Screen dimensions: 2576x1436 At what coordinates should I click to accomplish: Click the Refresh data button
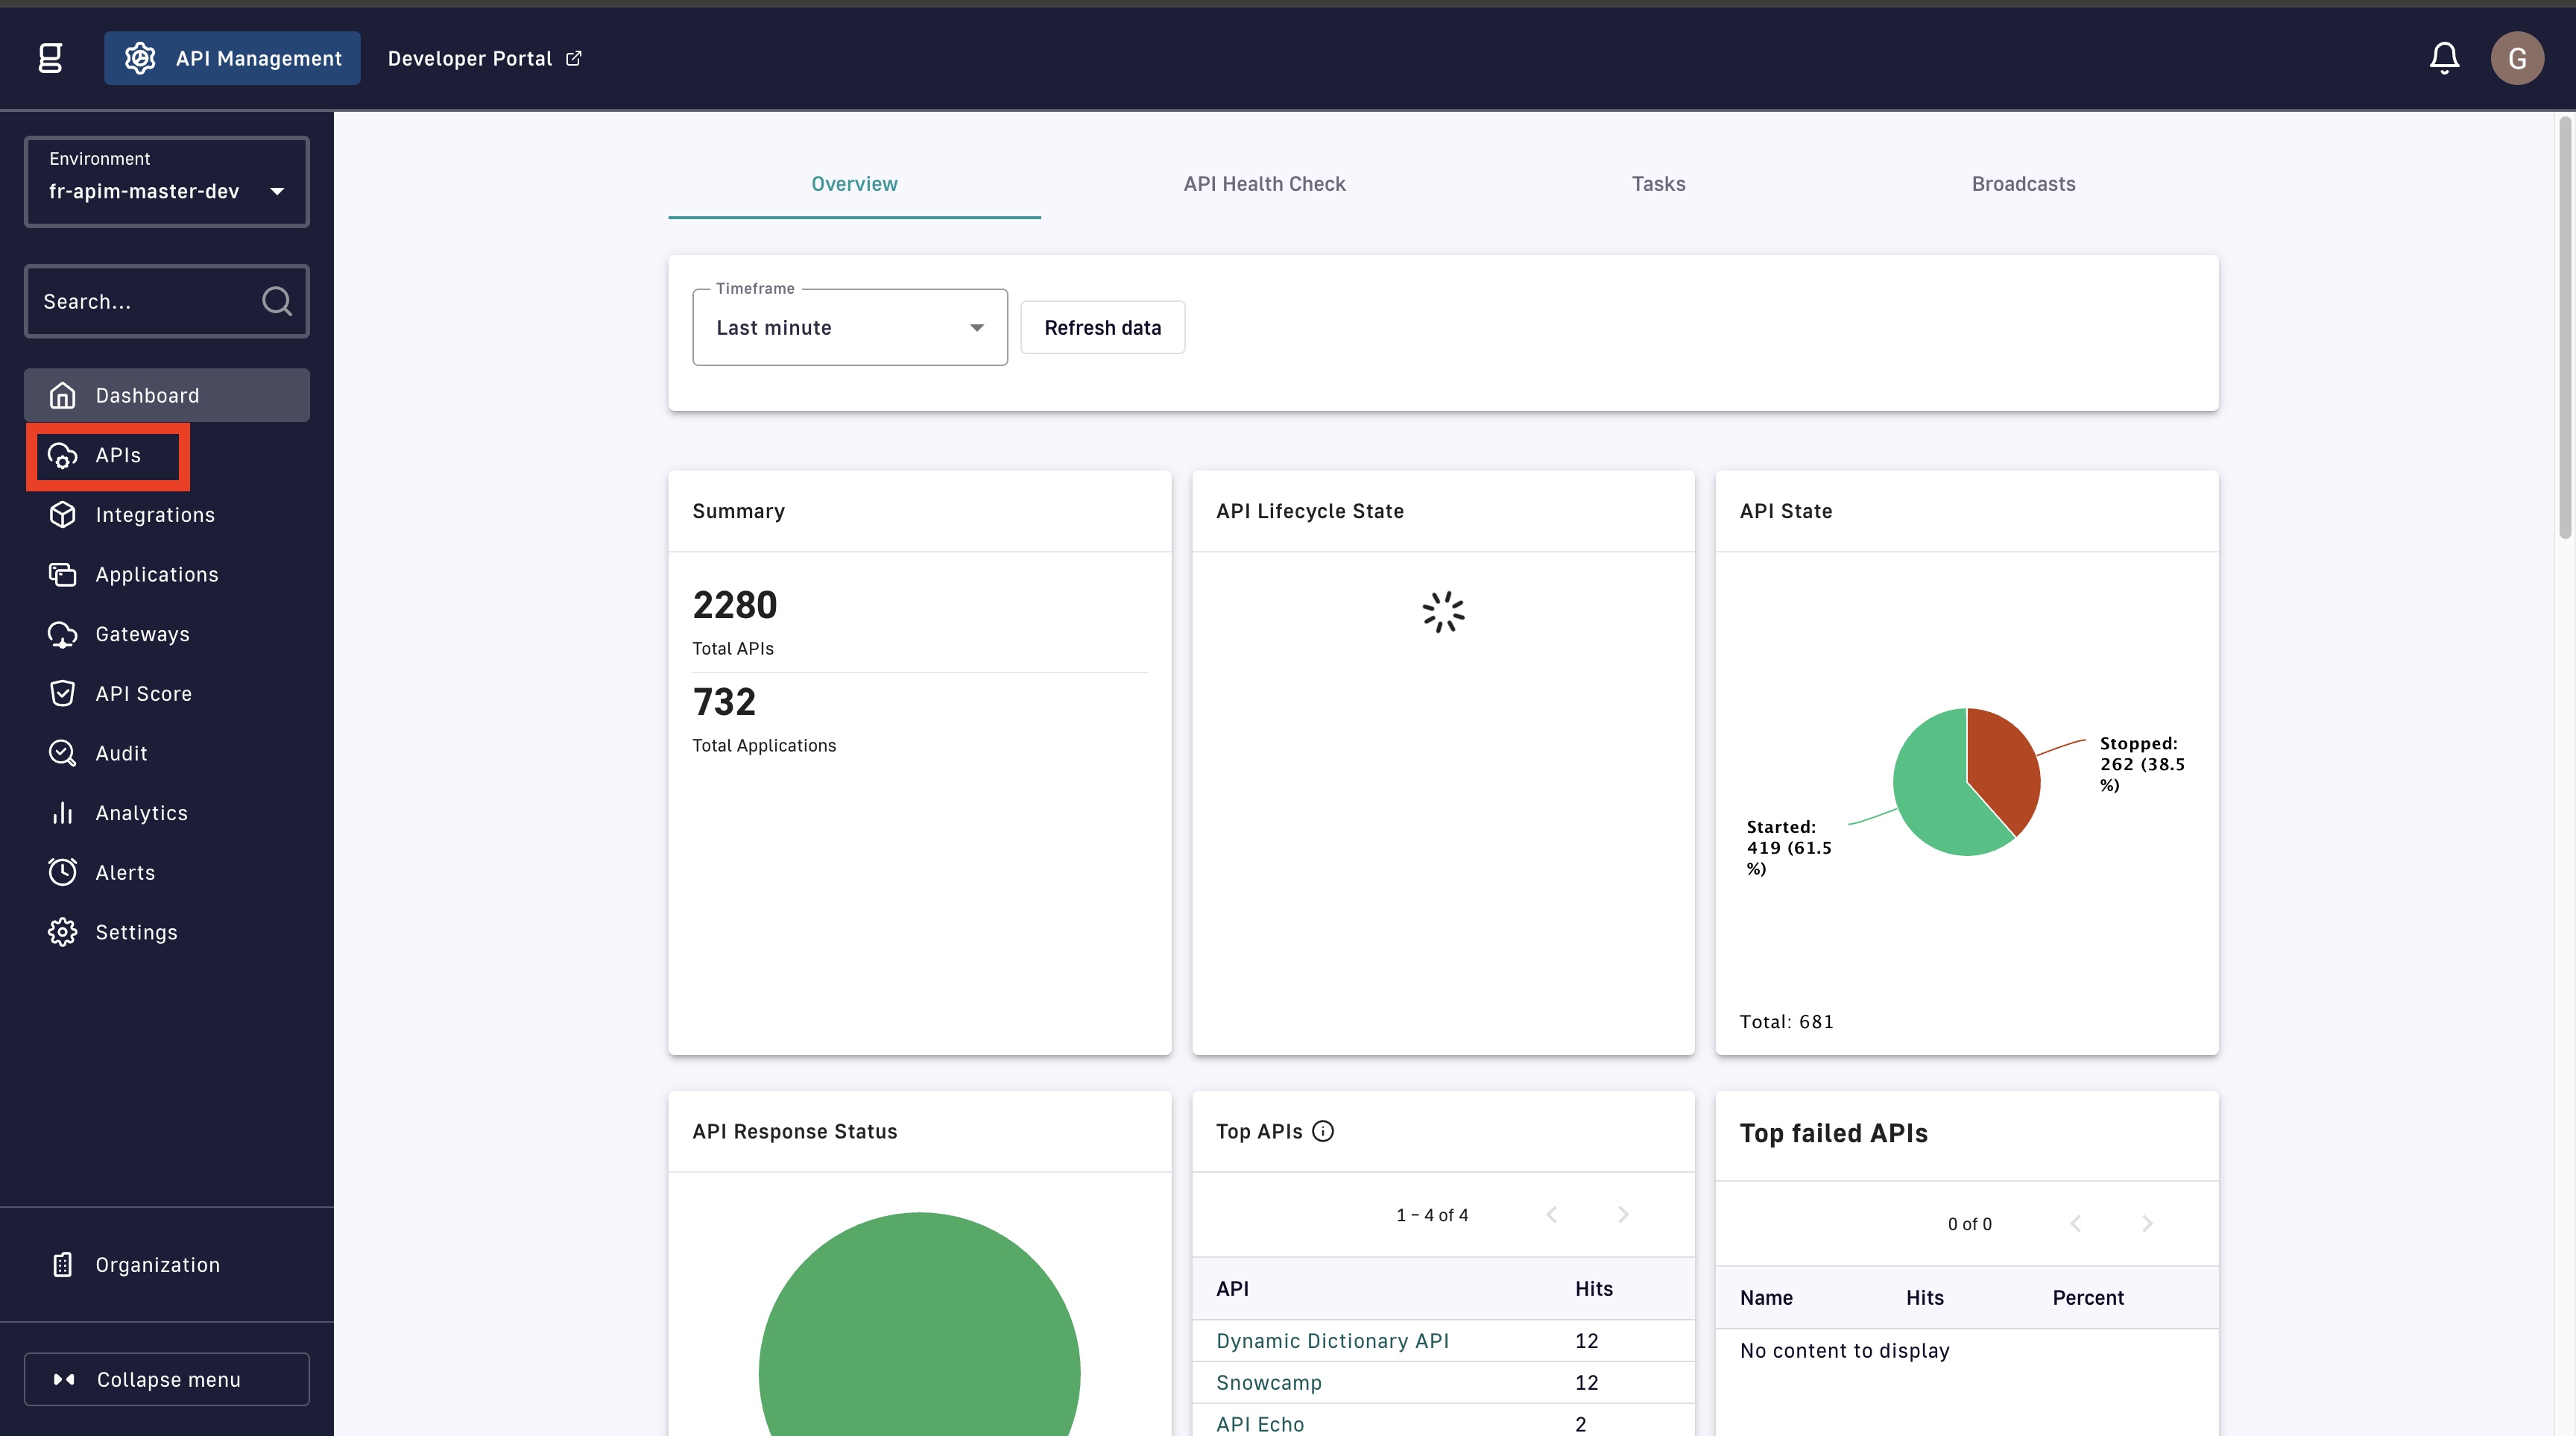(1102, 328)
